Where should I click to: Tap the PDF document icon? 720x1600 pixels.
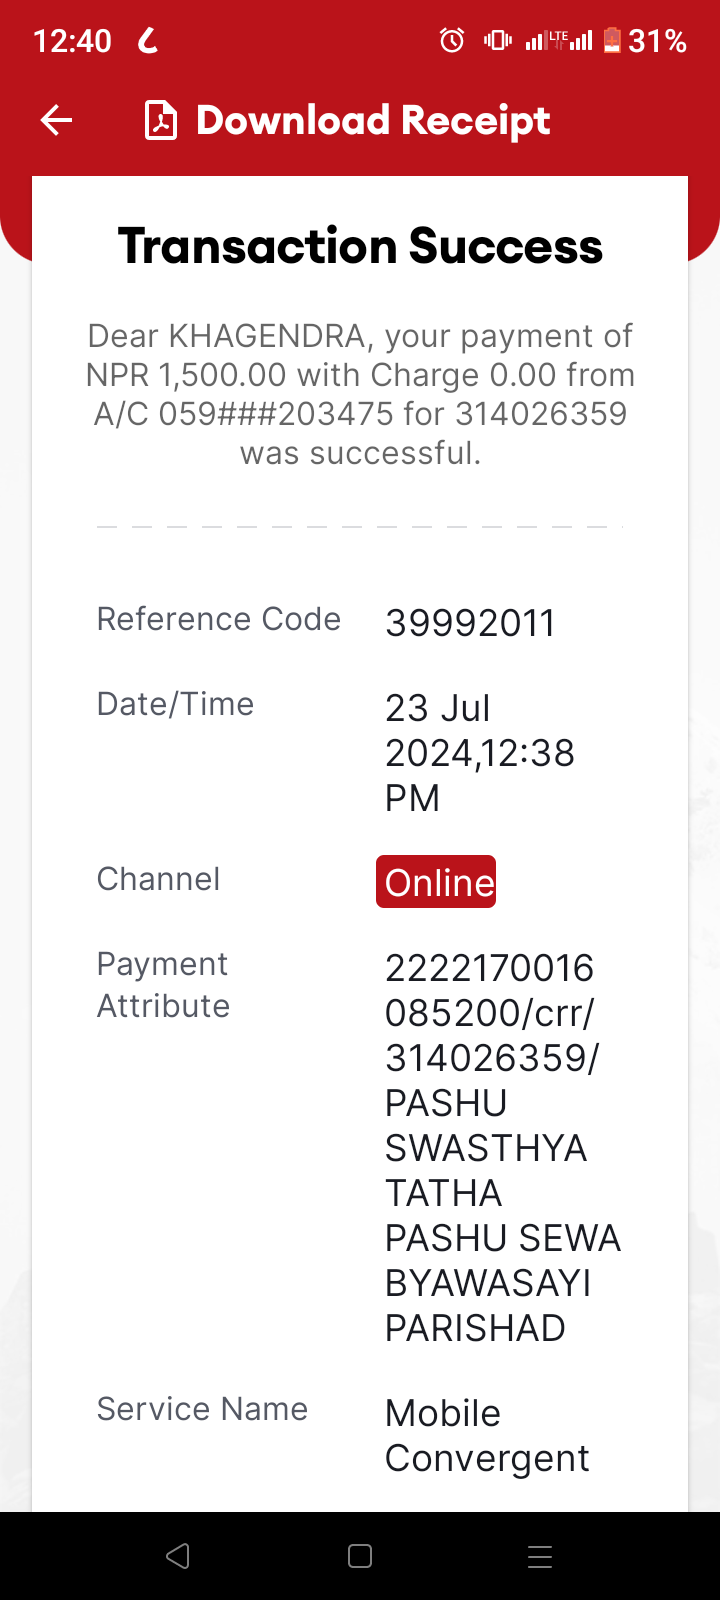[x=161, y=121]
